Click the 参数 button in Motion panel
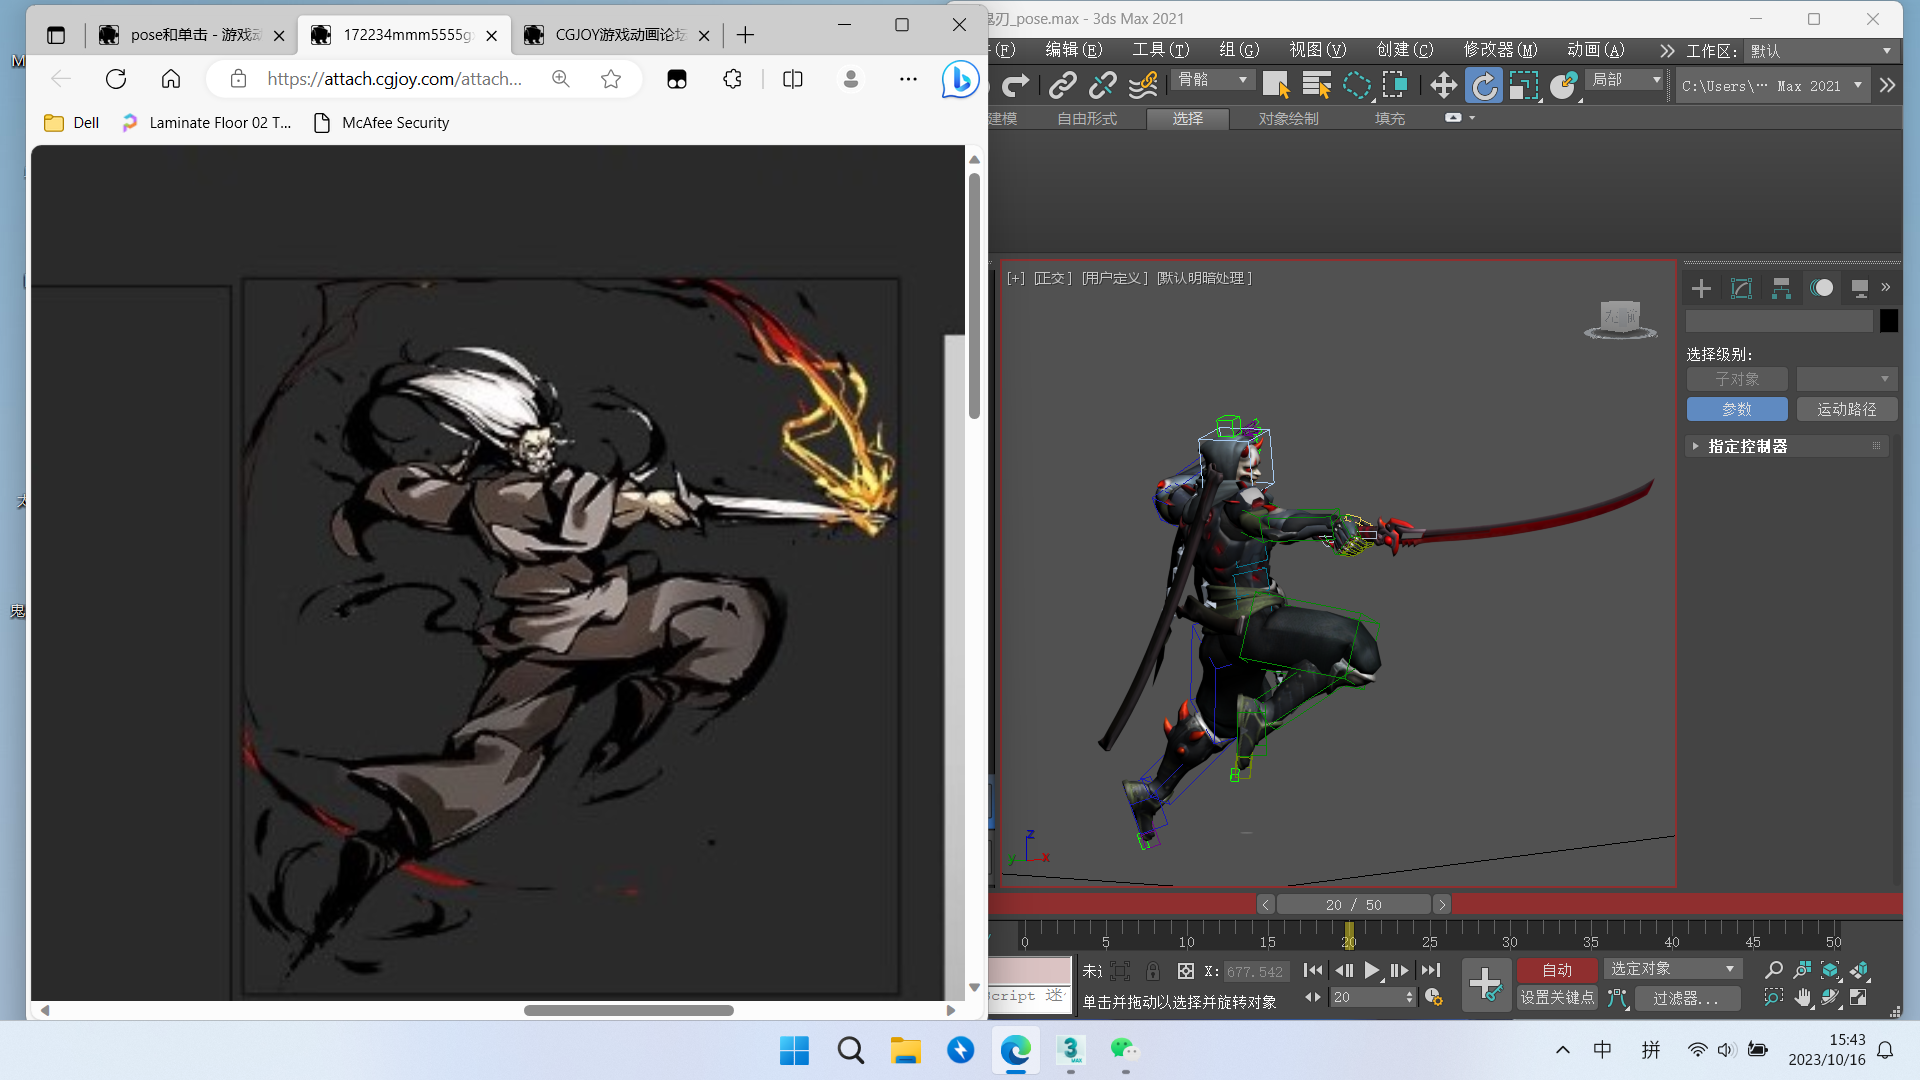 coord(1737,409)
